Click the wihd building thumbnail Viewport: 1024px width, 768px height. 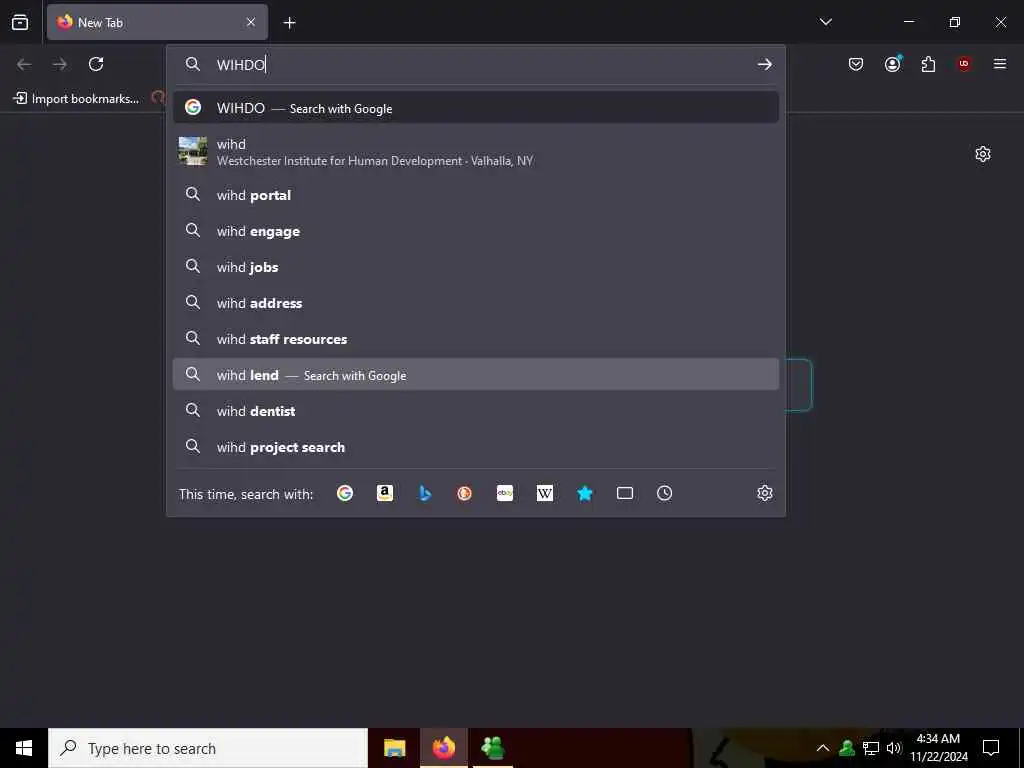(x=193, y=151)
